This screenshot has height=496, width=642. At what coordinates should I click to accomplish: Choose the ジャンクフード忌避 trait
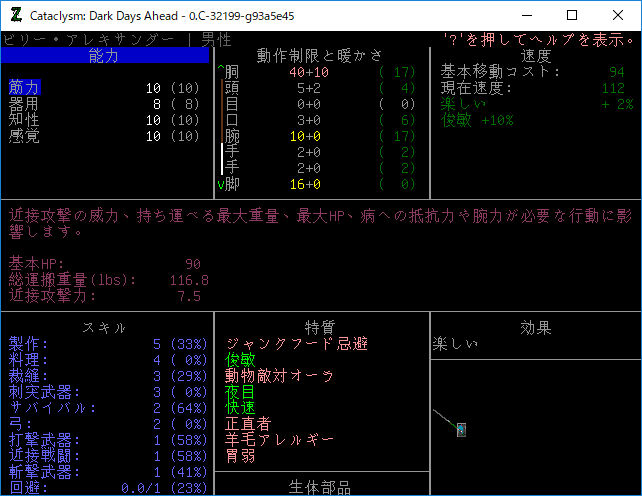[297, 344]
